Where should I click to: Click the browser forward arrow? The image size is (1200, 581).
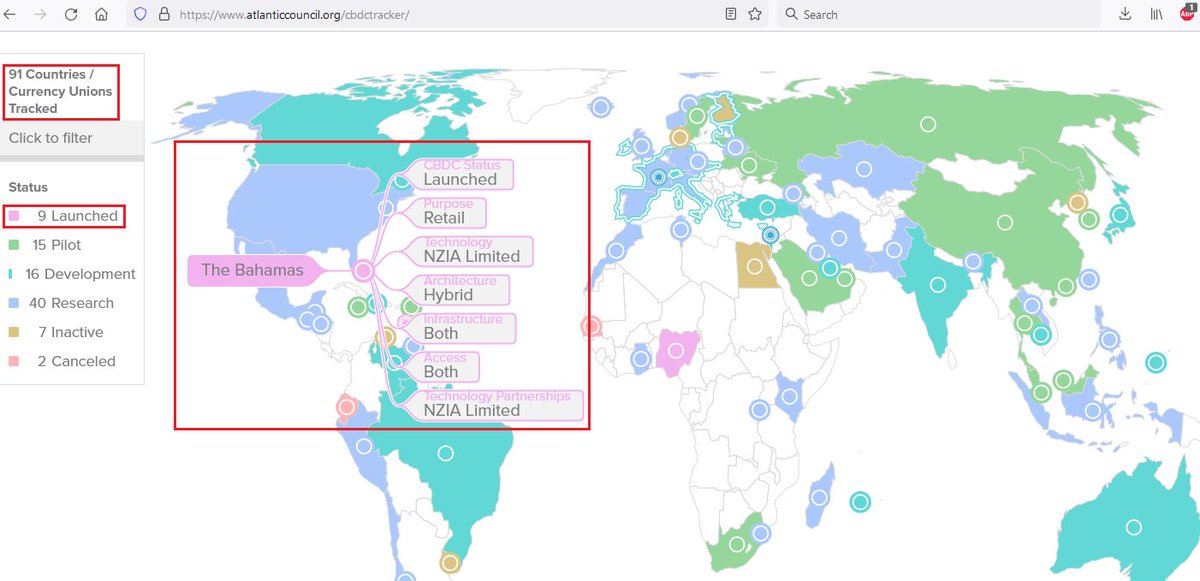[x=41, y=15]
